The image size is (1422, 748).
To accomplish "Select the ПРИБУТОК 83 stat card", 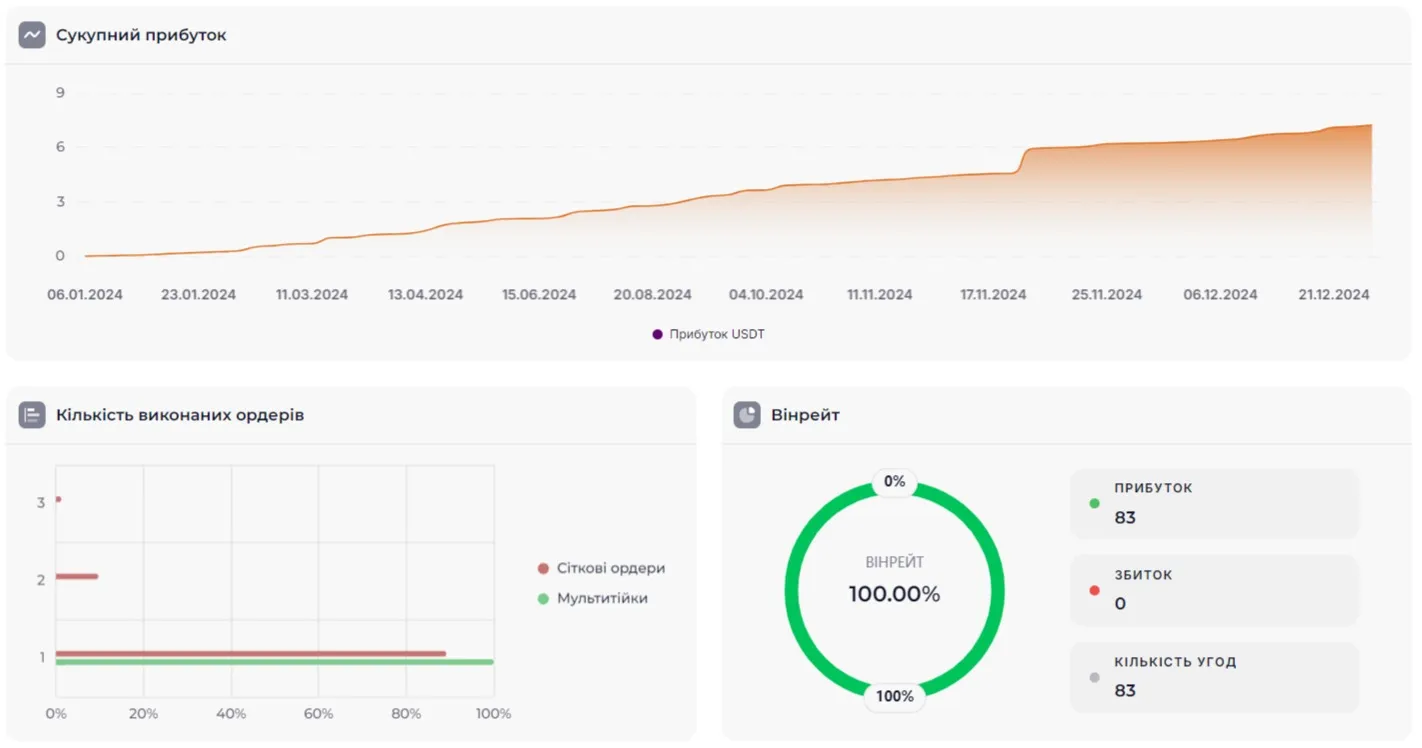I will click(x=1214, y=503).
